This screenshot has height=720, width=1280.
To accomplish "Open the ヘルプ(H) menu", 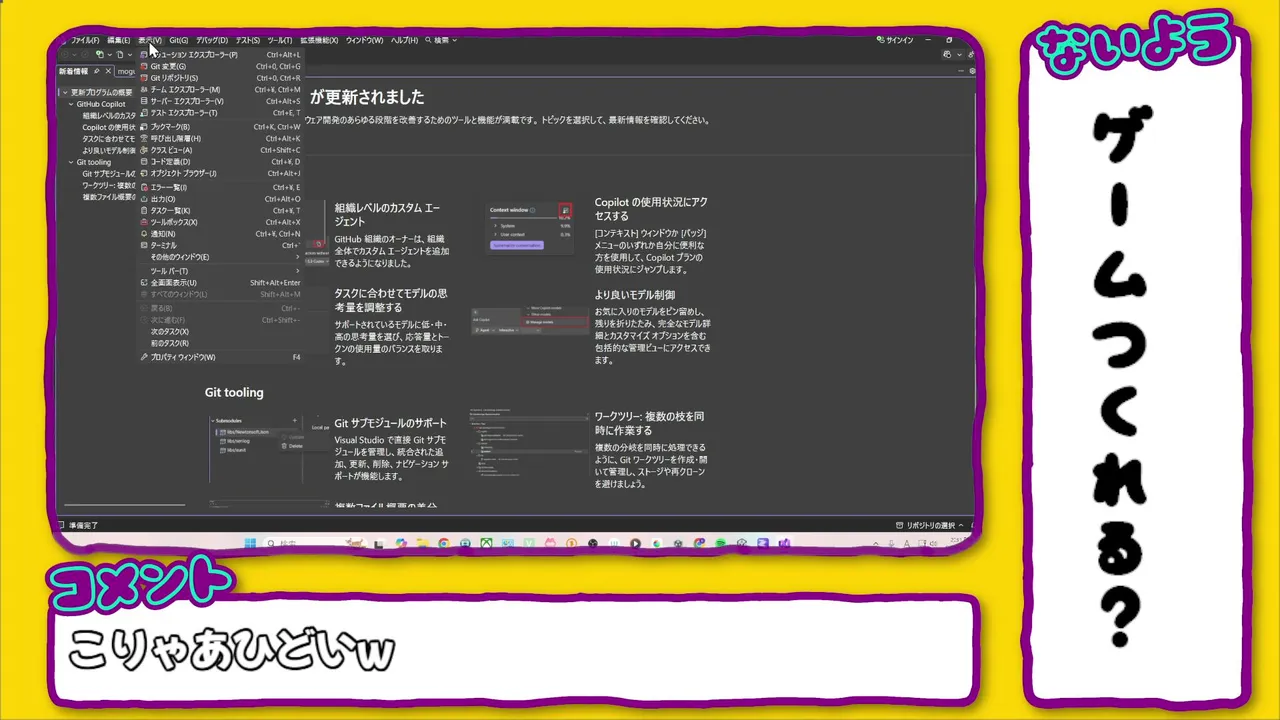I will [x=404, y=41].
